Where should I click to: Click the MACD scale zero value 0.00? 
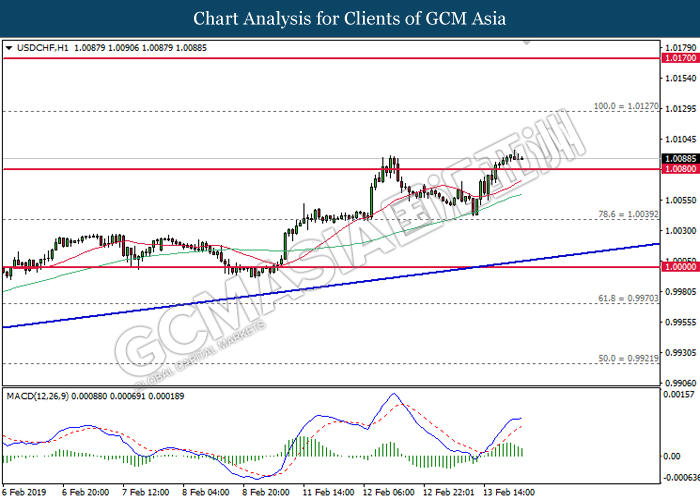(672, 456)
